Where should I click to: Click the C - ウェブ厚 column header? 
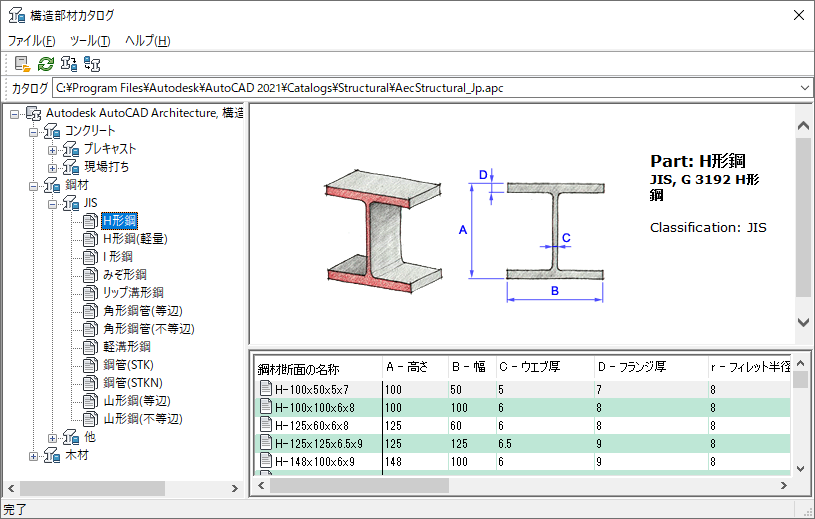tap(545, 368)
